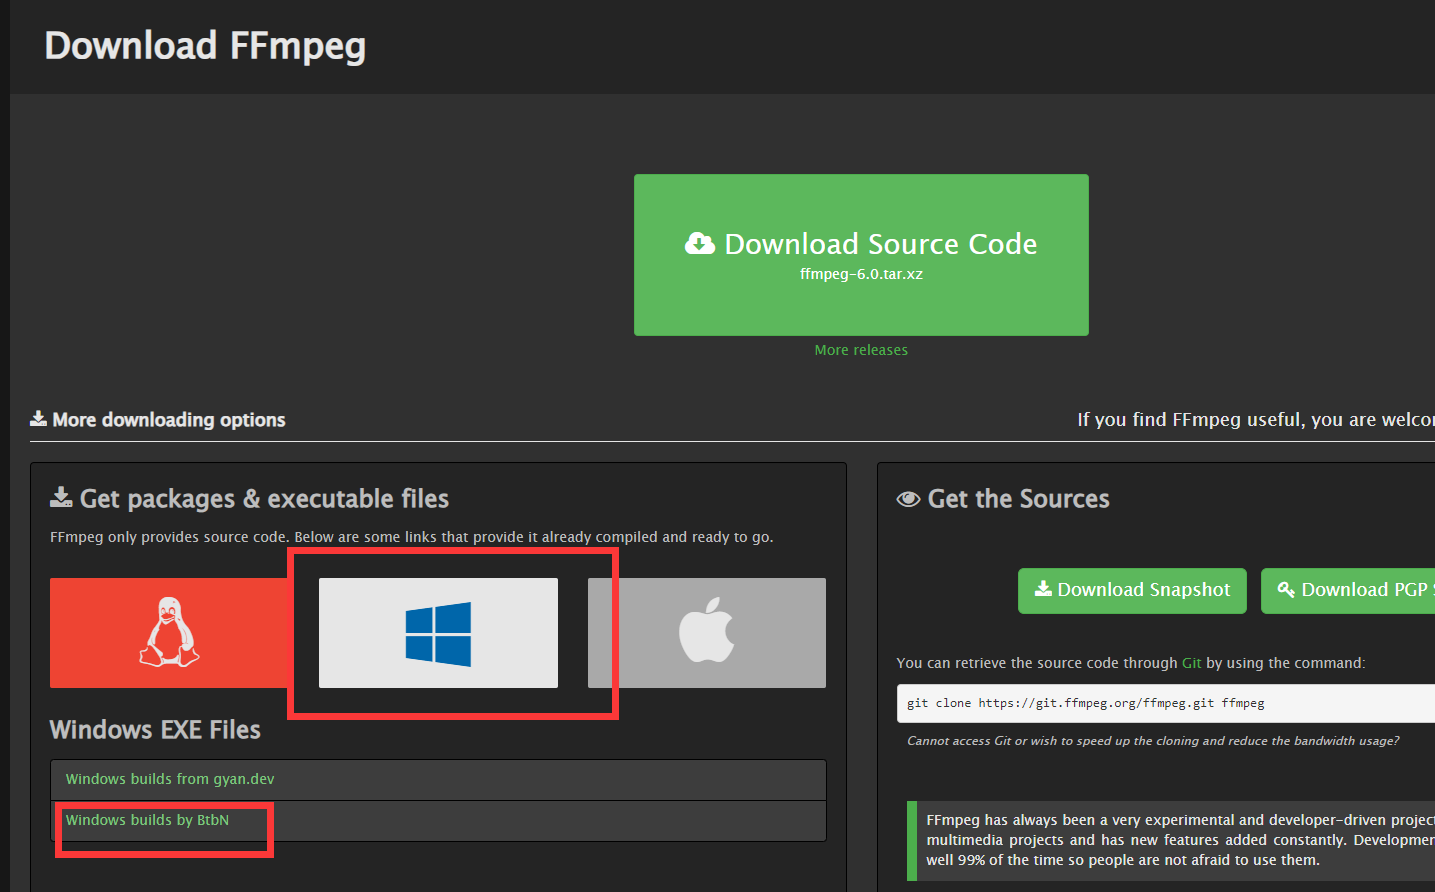Click the Linux penguin icon tile
The height and width of the screenshot is (892, 1435).
[170, 632]
